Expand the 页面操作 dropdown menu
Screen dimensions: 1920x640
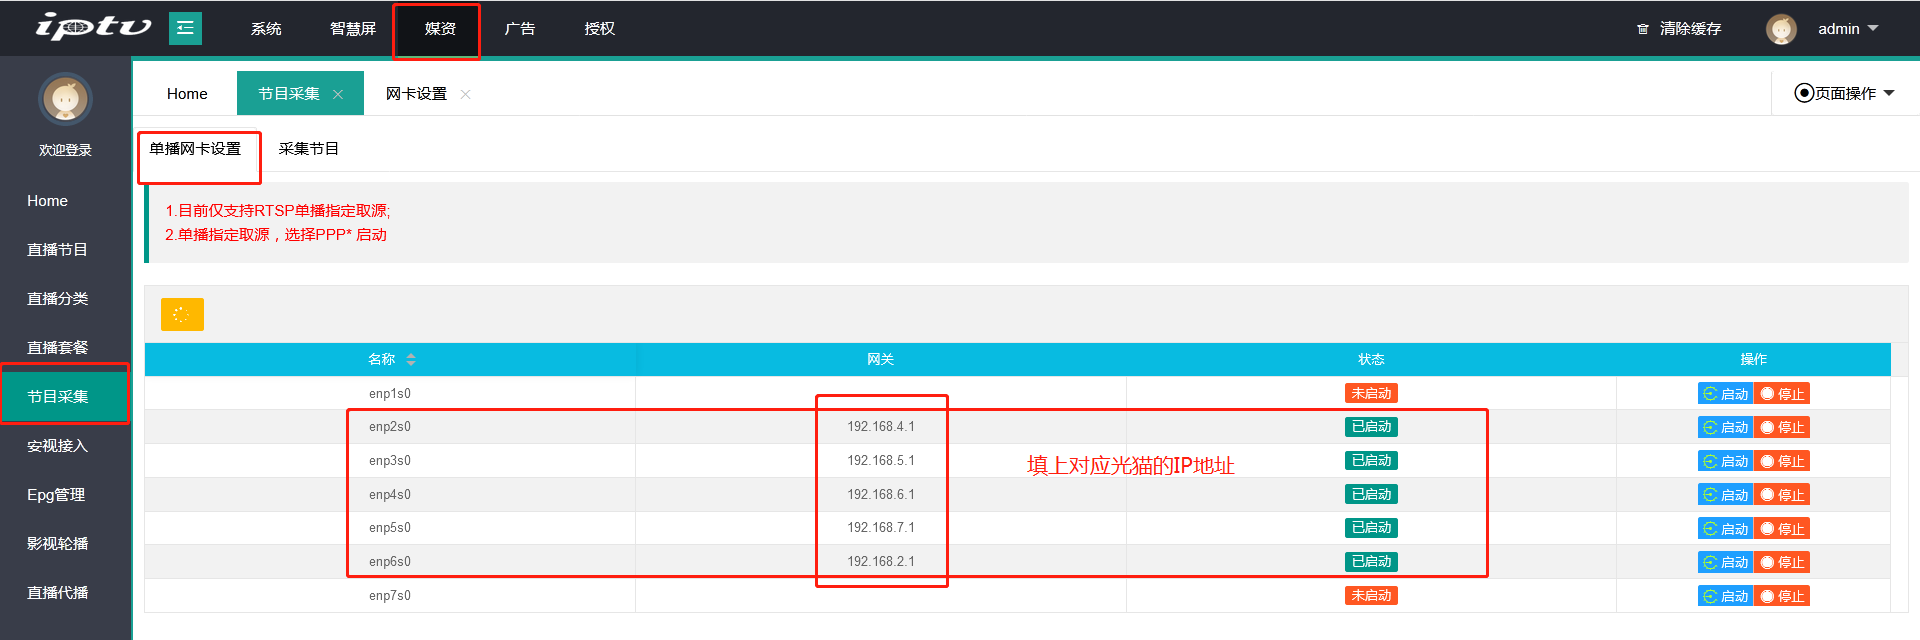click(1845, 93)
